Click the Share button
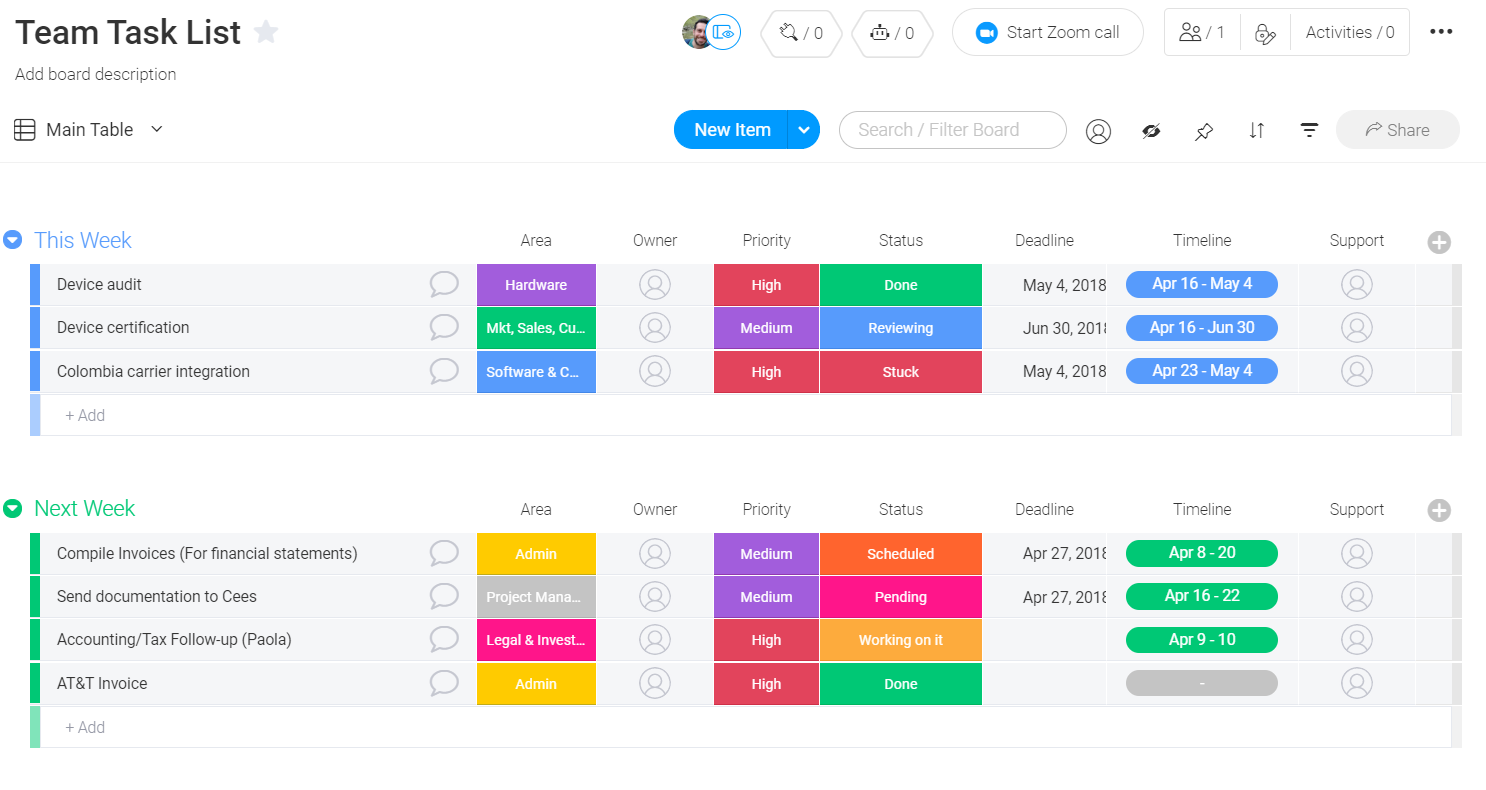This screenshot has height=790, width=1486. click(x=1397, y=130)
